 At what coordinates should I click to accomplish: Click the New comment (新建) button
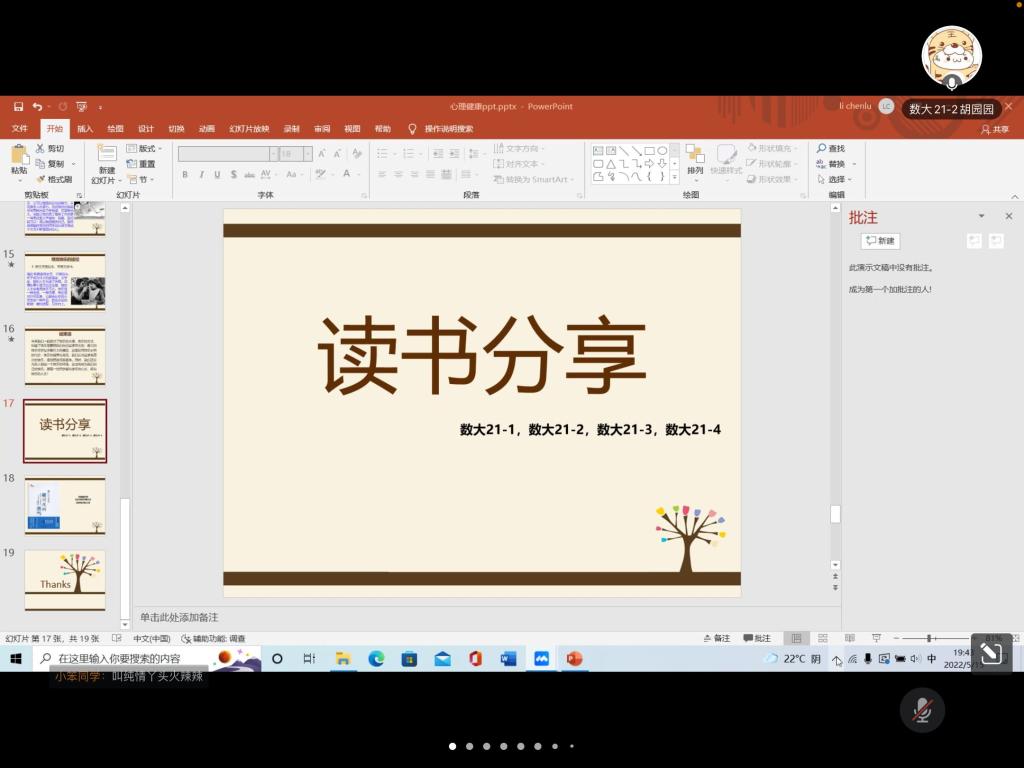point(880,241)
